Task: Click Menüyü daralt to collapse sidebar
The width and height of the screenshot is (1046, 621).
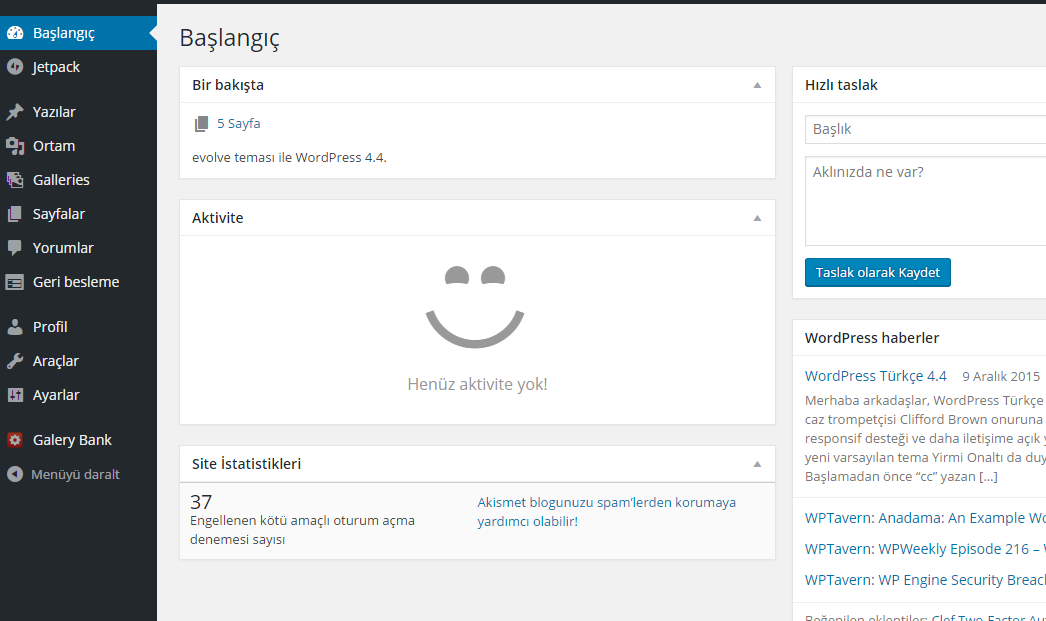Action: 78,474
